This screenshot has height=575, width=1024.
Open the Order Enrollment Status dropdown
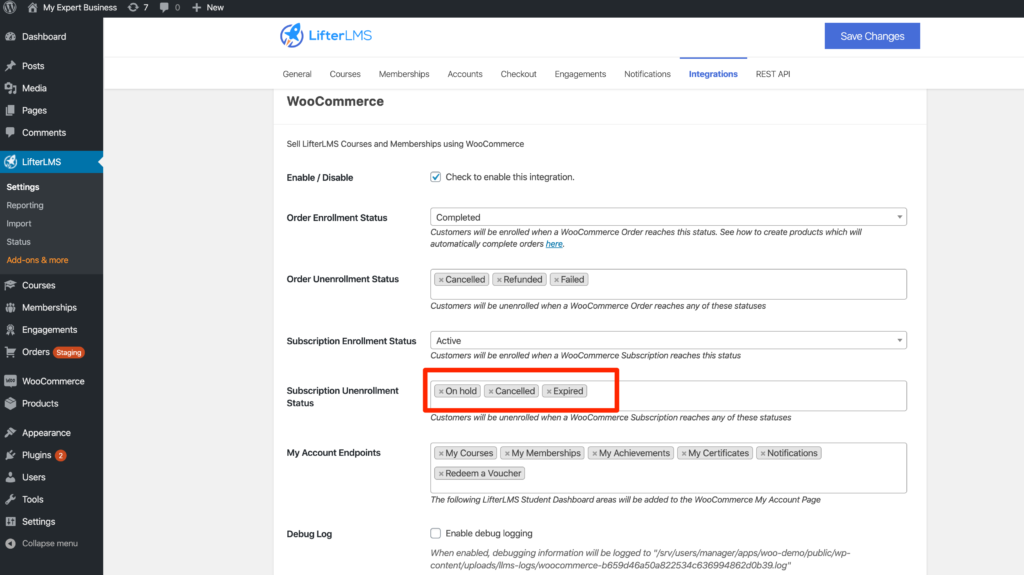(668, 217)
